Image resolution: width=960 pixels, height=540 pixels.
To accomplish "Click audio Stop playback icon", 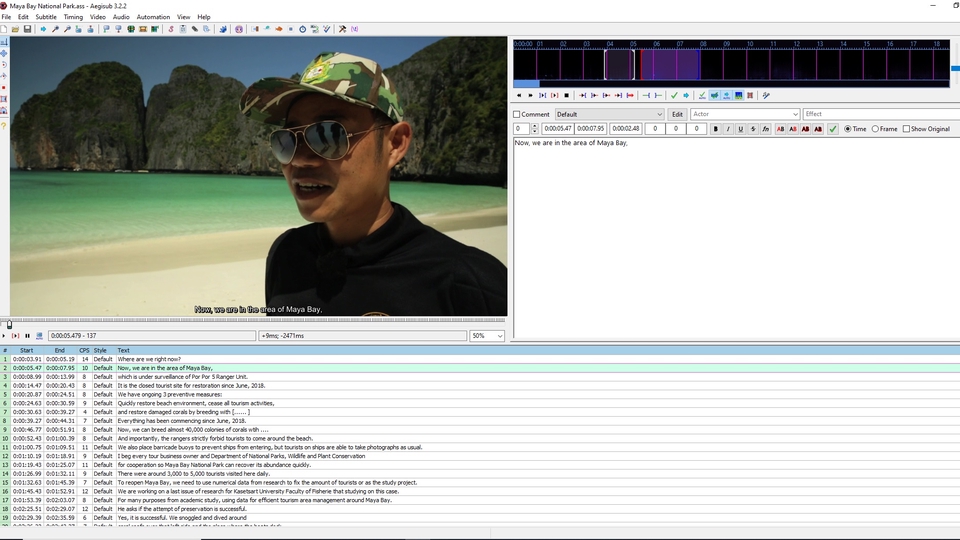I will click(x=566, y=96).
